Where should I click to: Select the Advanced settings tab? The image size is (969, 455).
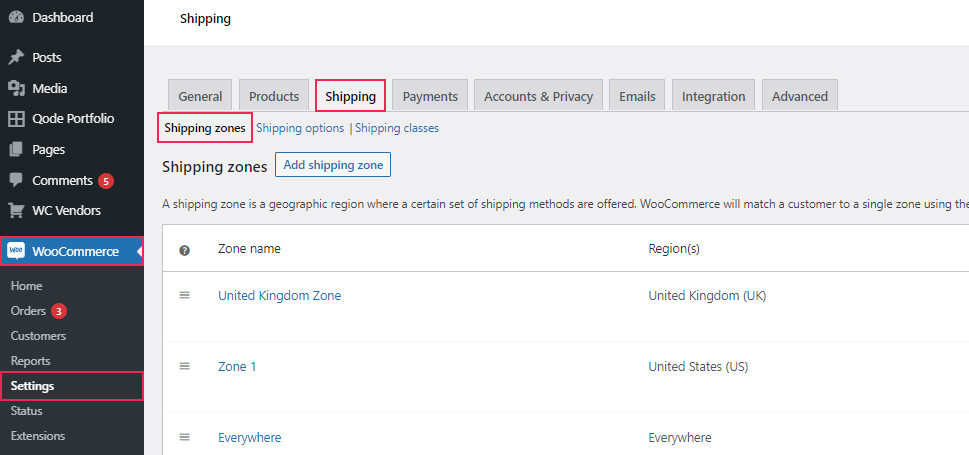point(800,96)
